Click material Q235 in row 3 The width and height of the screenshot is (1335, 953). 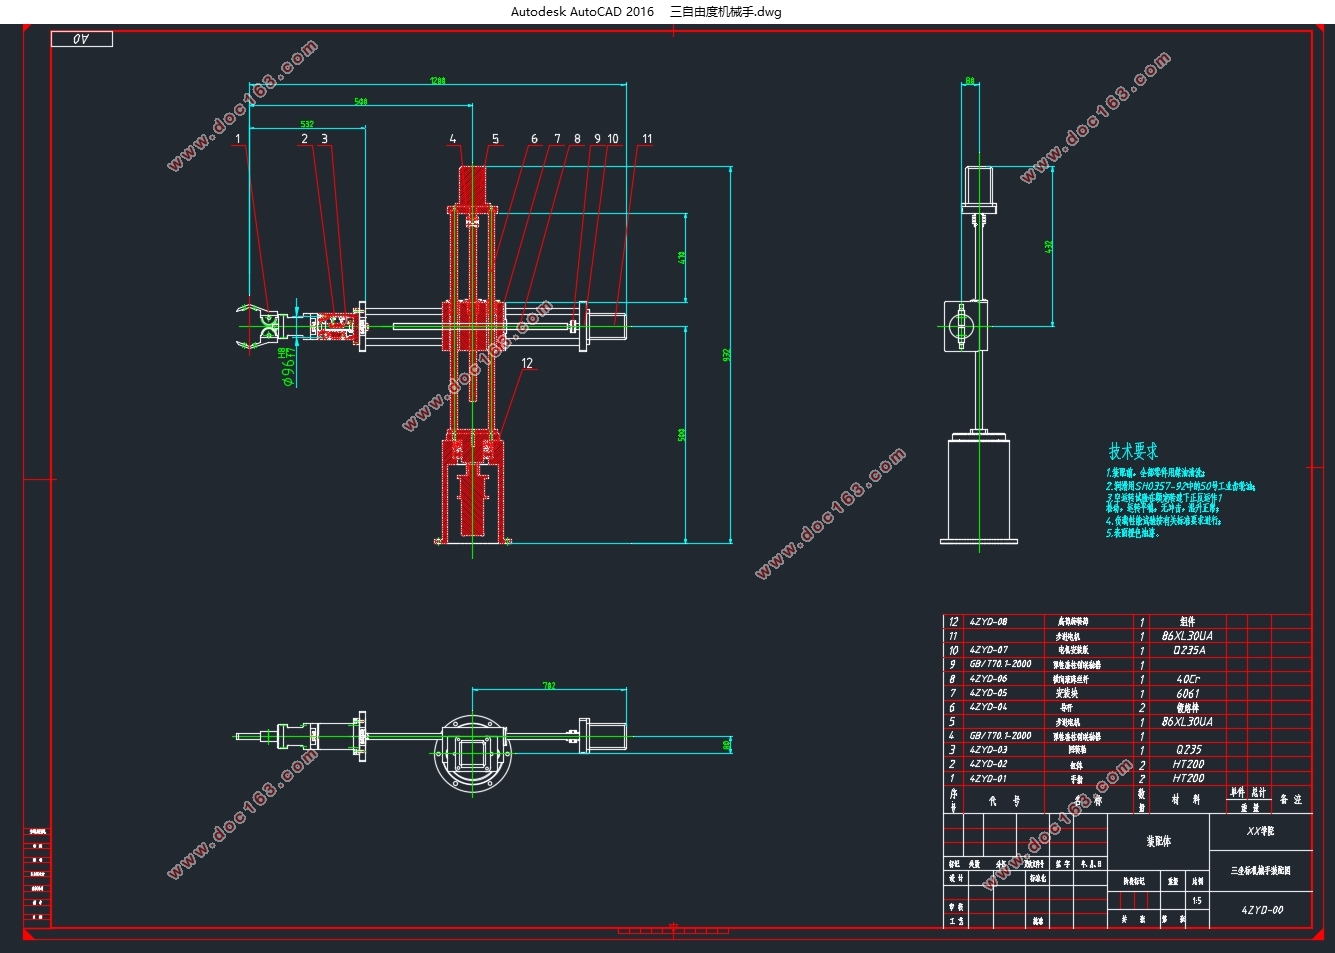tap(1189, 750)
